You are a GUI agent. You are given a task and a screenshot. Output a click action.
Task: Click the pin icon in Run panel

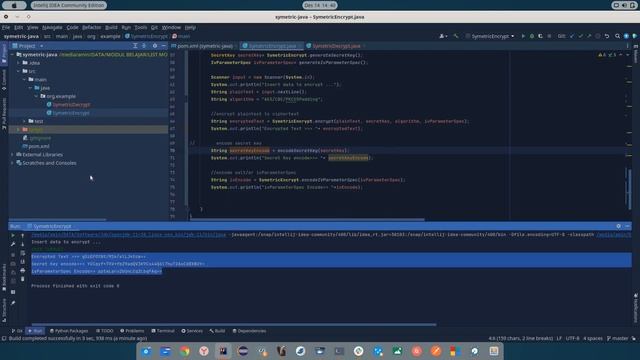[13, 303]
